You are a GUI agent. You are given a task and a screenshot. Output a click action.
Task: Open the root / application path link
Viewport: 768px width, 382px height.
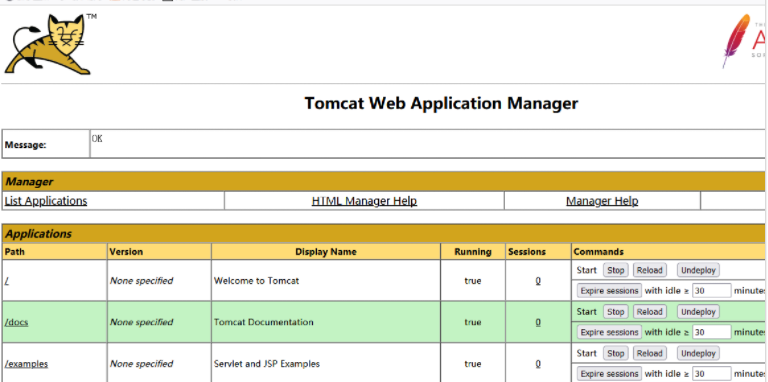click(x=7, y=281)
